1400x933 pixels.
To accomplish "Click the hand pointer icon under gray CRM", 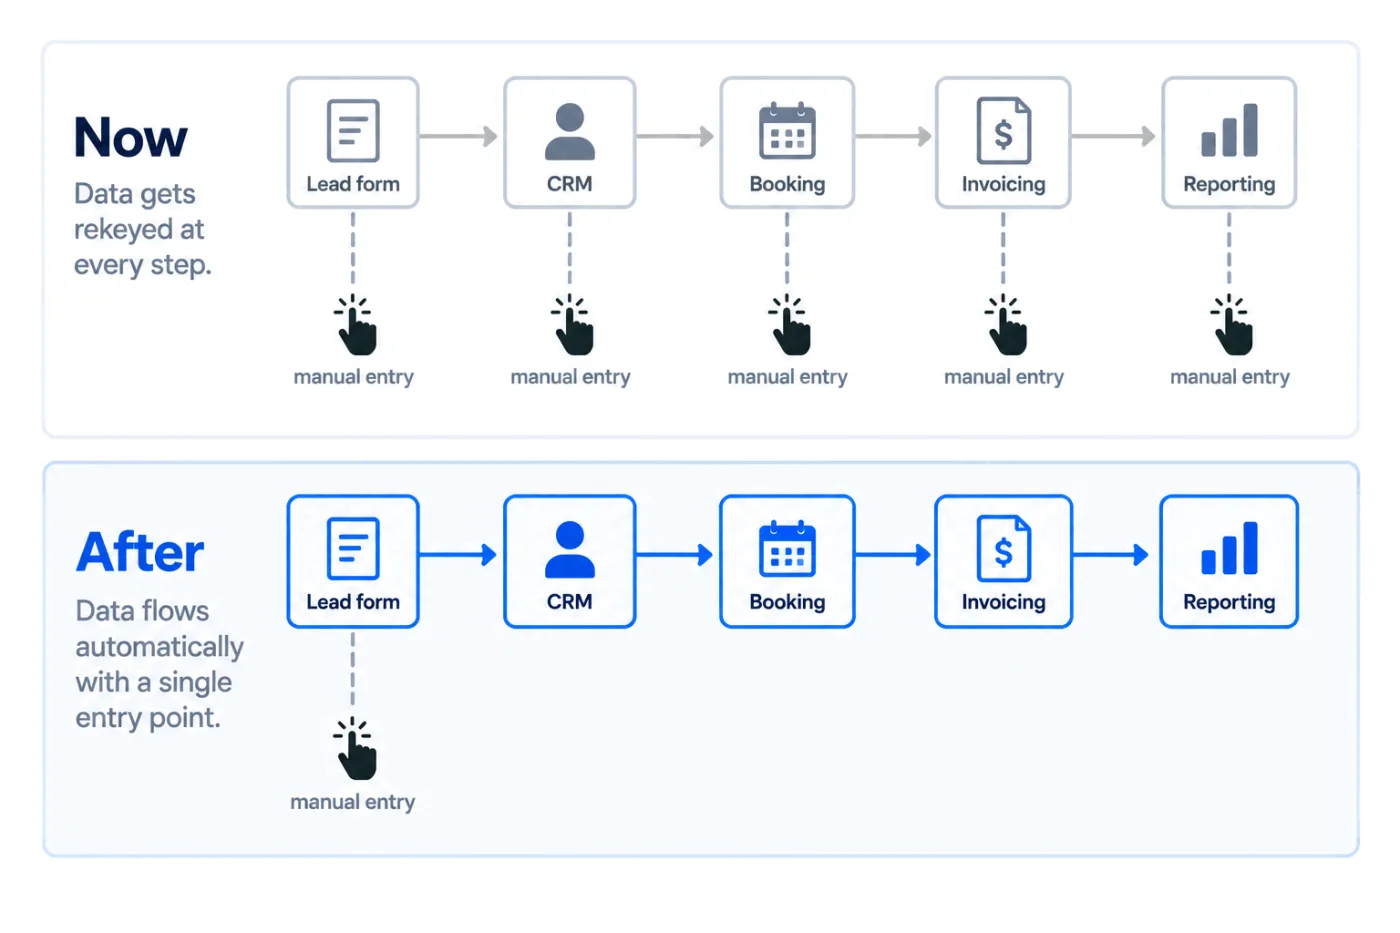I will click(x=572, y=325).
